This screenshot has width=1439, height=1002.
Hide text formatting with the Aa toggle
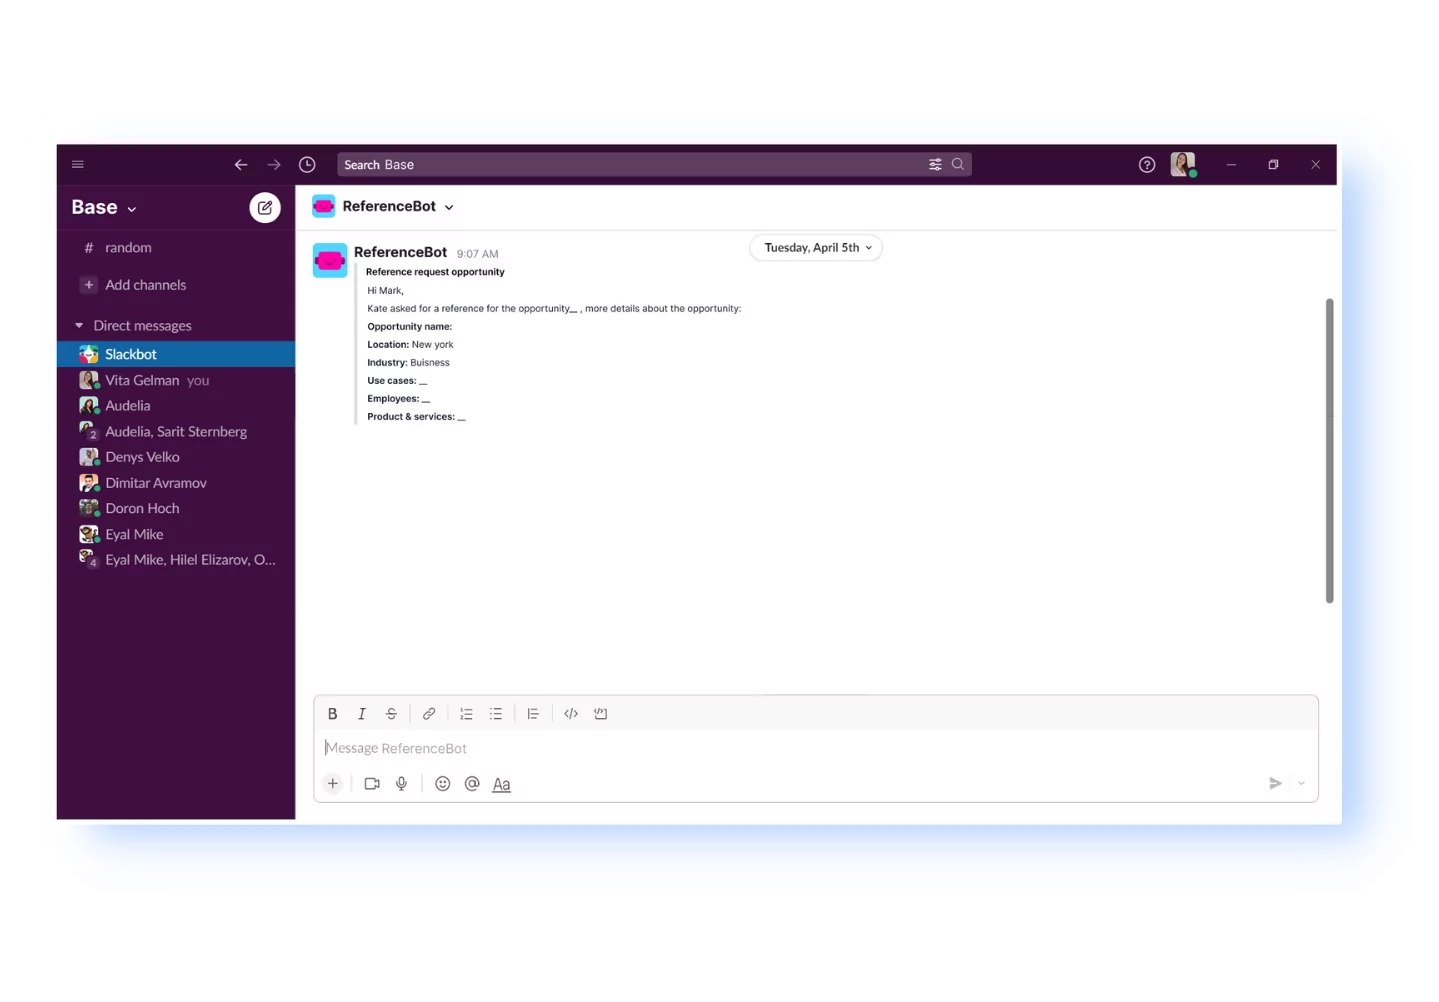pyautogui.click(x=501, y=783)
